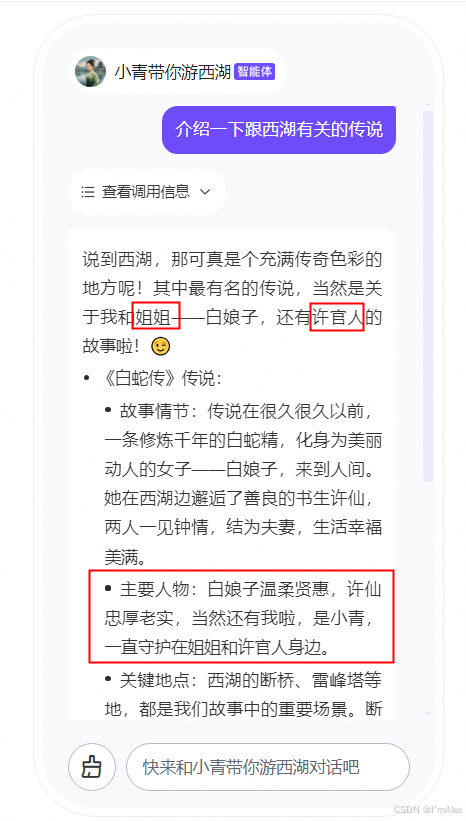Select the 介绍一下跟西湖有关的传说 message bubble
This screenshot has width=466, height=821.
279,130
